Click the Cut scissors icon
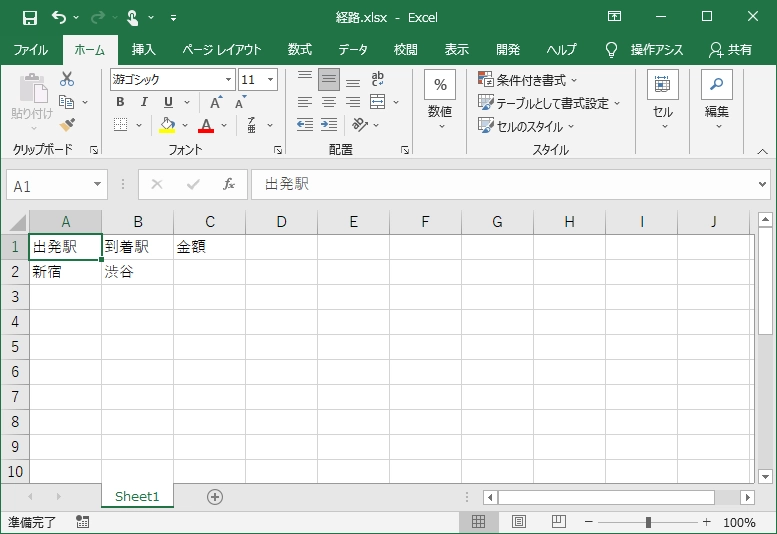Viewport: 777px width, 534px height. click(67, 79)
